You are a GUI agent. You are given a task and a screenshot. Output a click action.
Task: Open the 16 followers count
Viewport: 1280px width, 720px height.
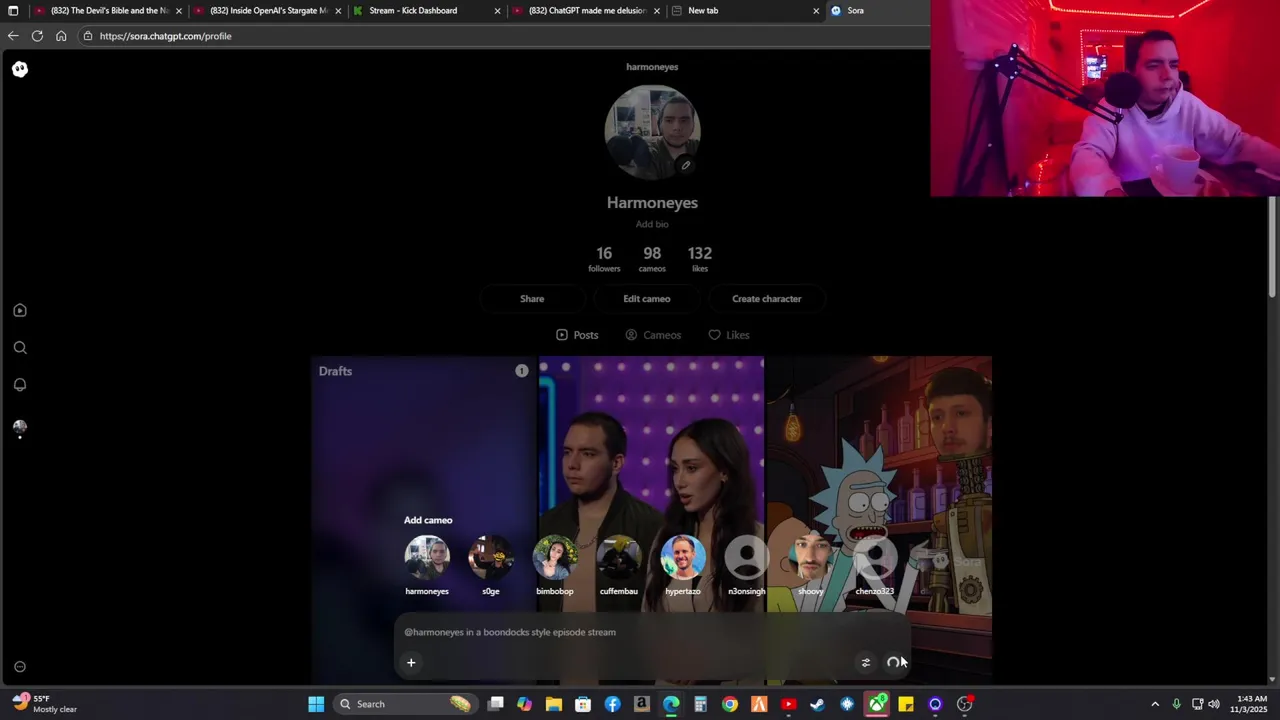click(x=604, y=258)
